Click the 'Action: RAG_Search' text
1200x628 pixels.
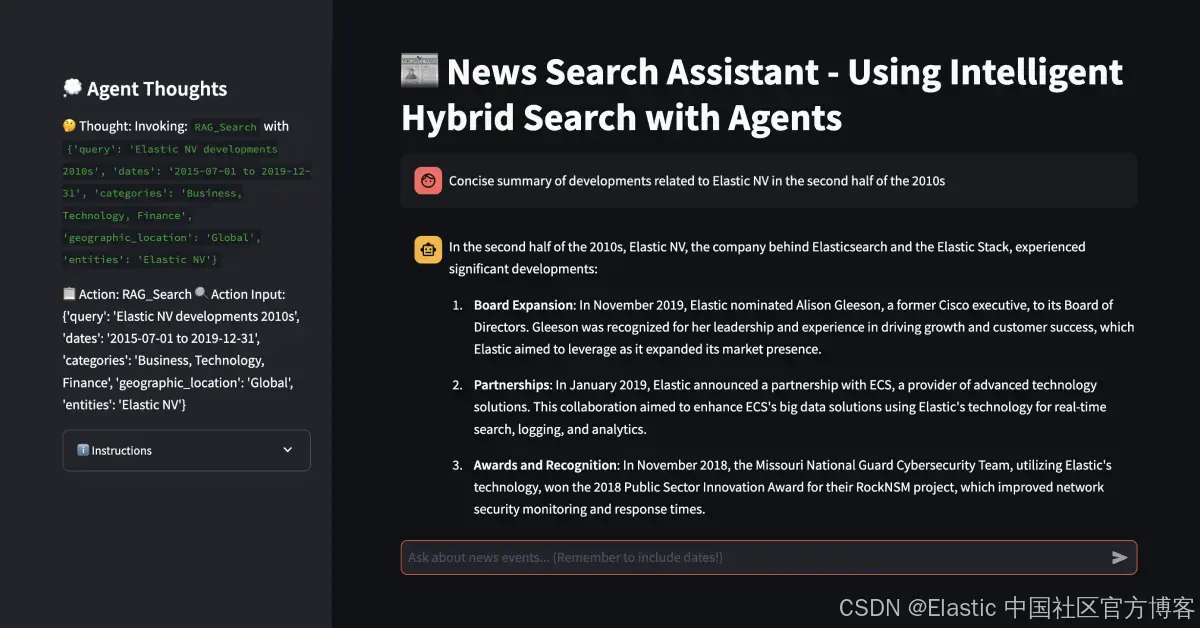pyautogui.click(x=135, y=294)
